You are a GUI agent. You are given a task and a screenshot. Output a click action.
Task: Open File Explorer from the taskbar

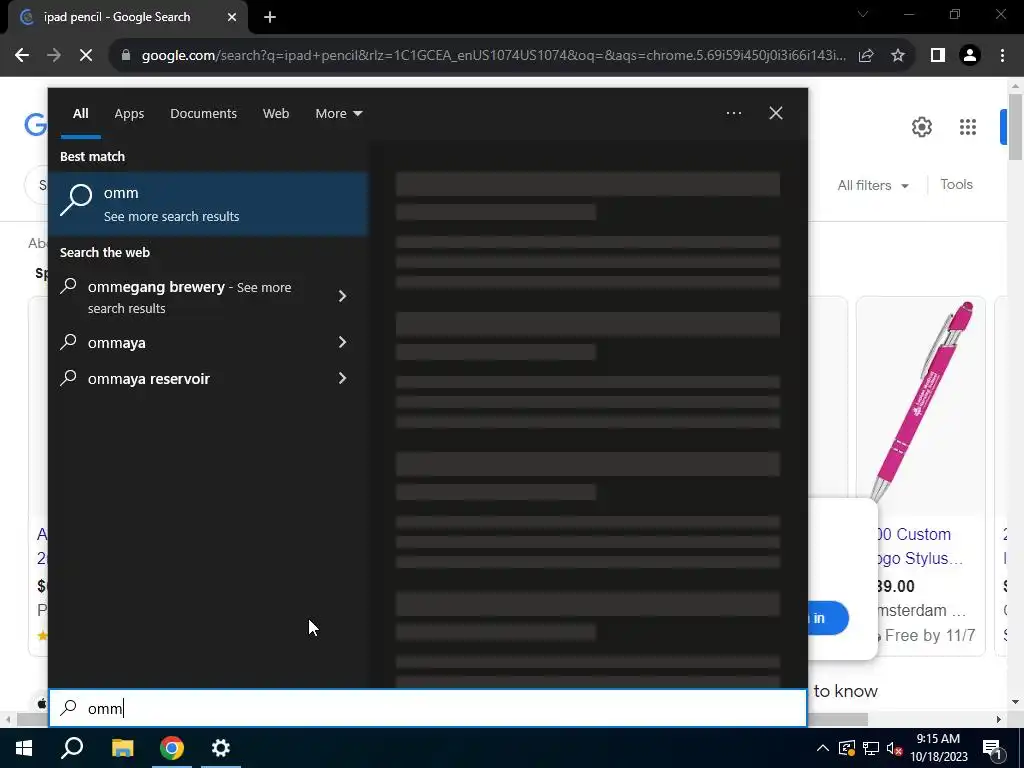(122, 748)
